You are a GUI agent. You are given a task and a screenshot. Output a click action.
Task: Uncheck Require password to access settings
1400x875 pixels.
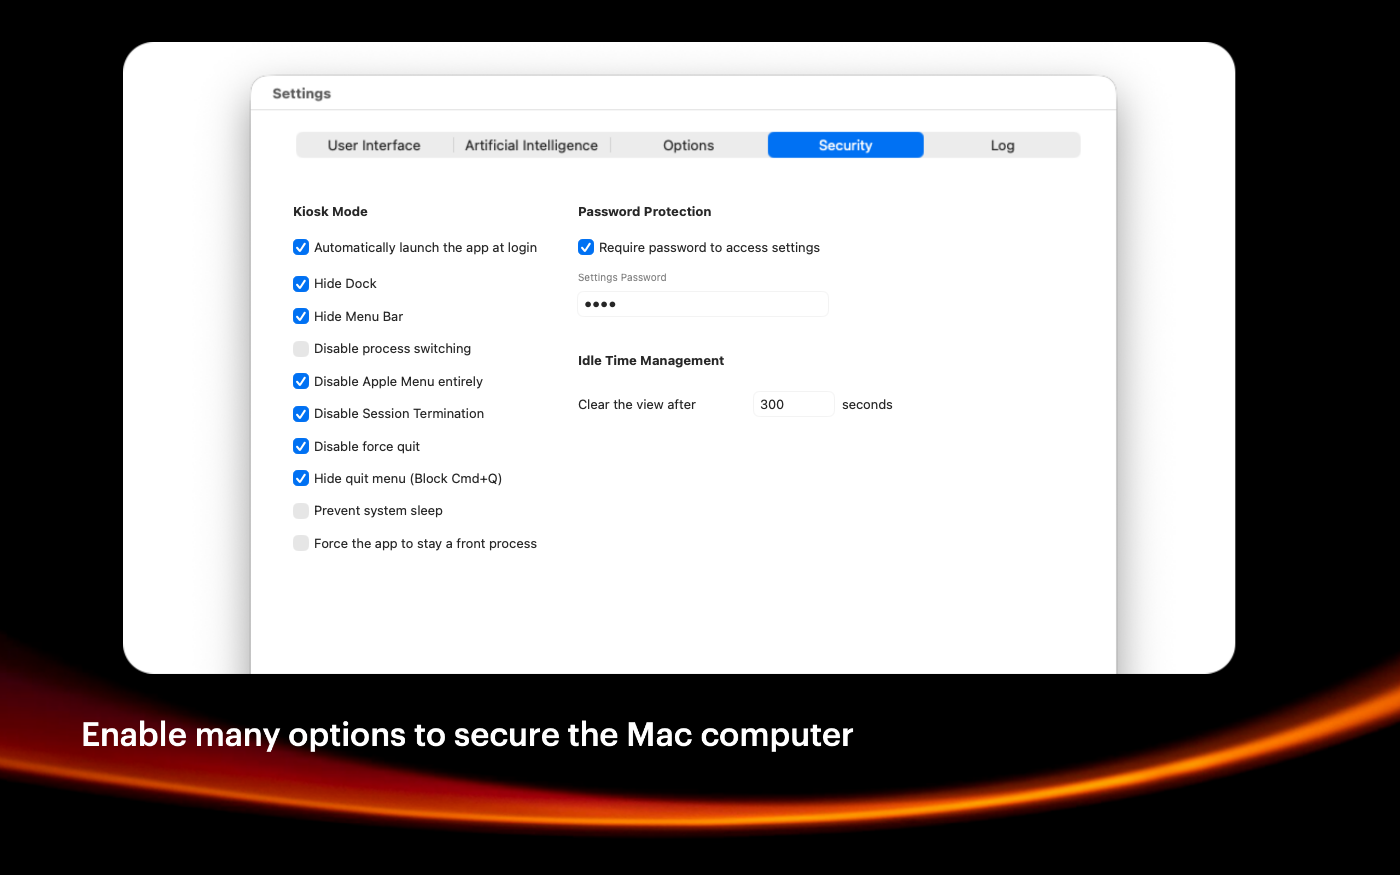click(586, 247)
